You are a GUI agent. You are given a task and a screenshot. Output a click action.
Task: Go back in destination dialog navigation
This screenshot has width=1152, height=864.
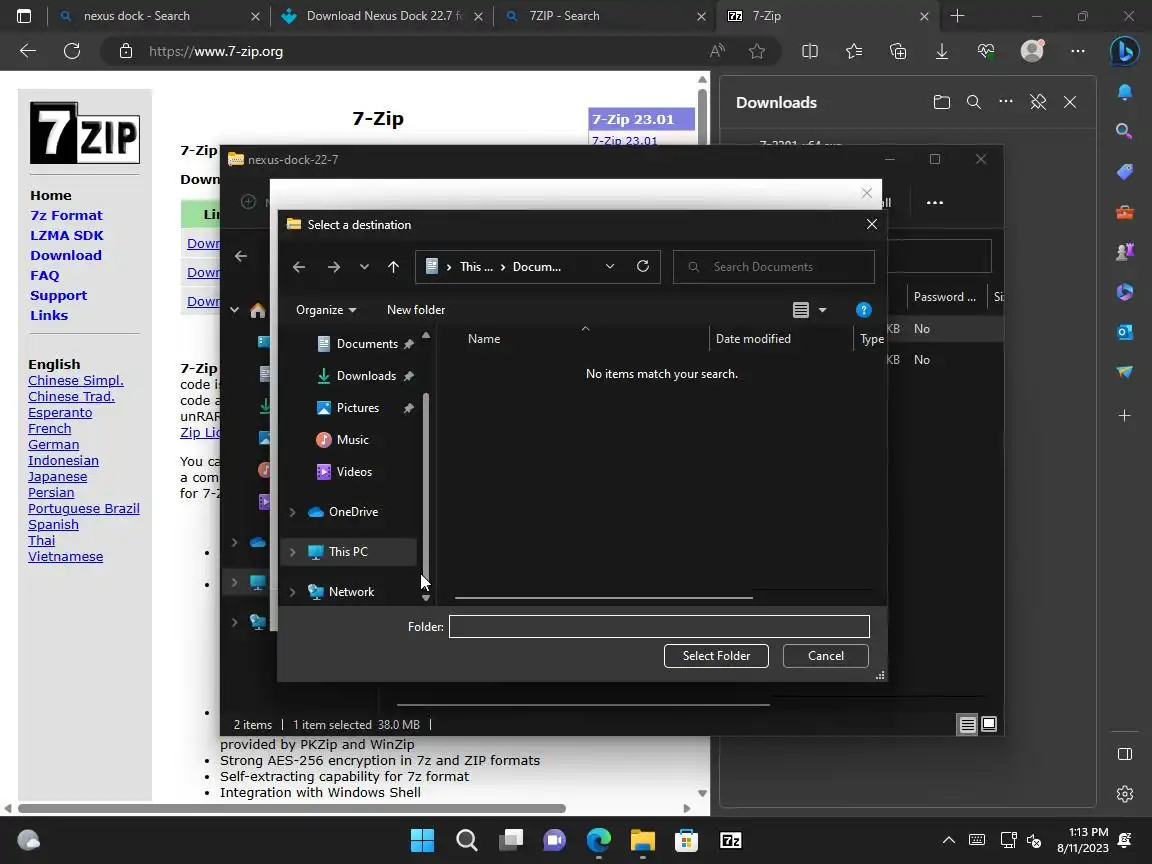299,267
